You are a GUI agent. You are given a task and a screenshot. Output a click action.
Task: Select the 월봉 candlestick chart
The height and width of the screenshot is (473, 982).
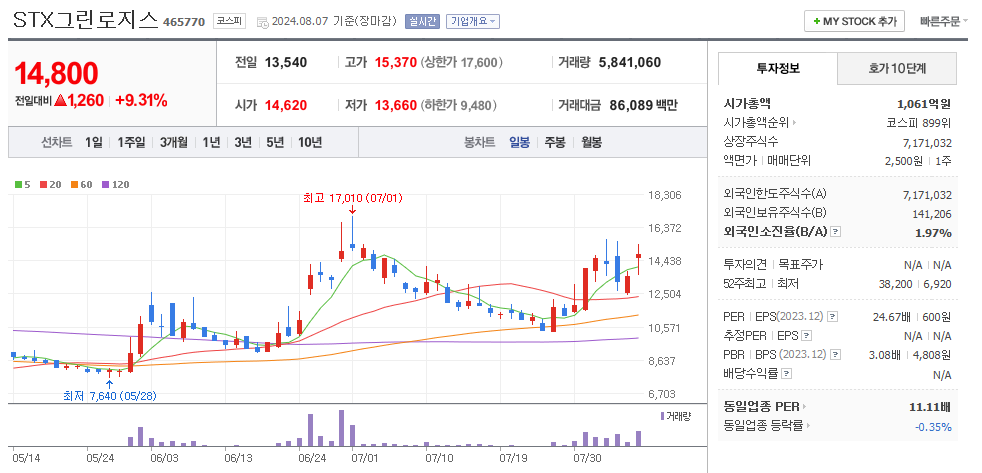coord(591,142)
